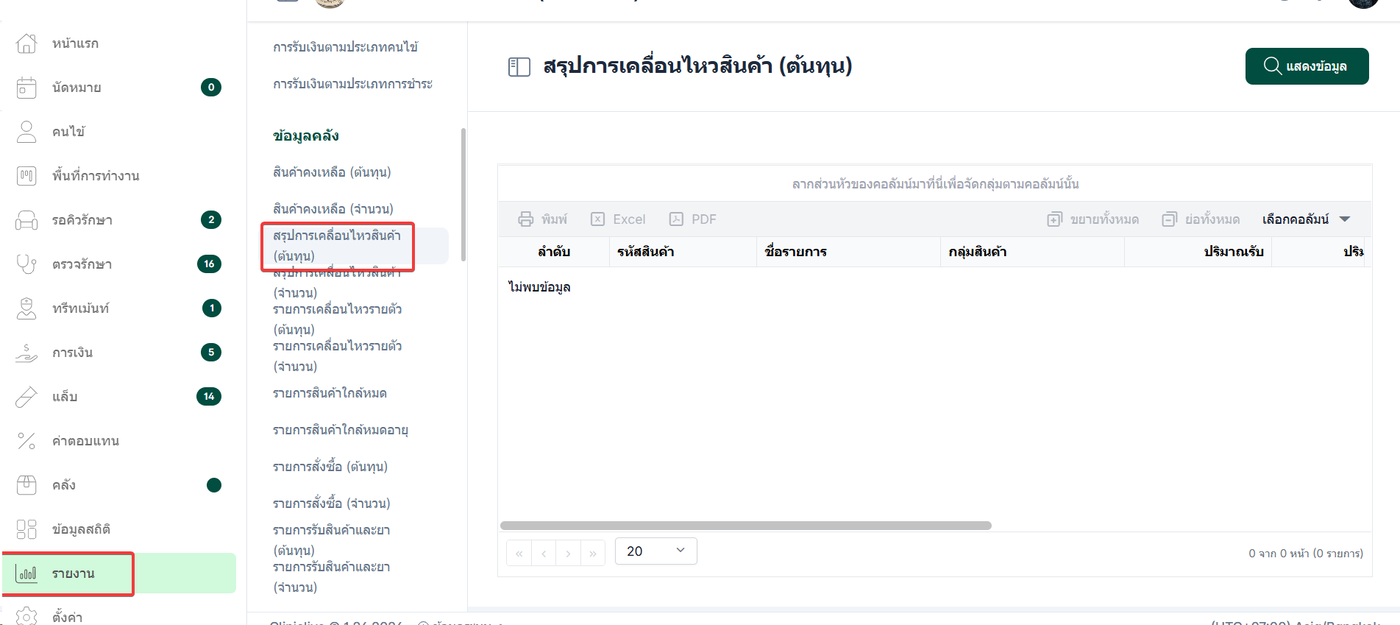Click the collapse-all minus icon

(x=1169, y=219)
